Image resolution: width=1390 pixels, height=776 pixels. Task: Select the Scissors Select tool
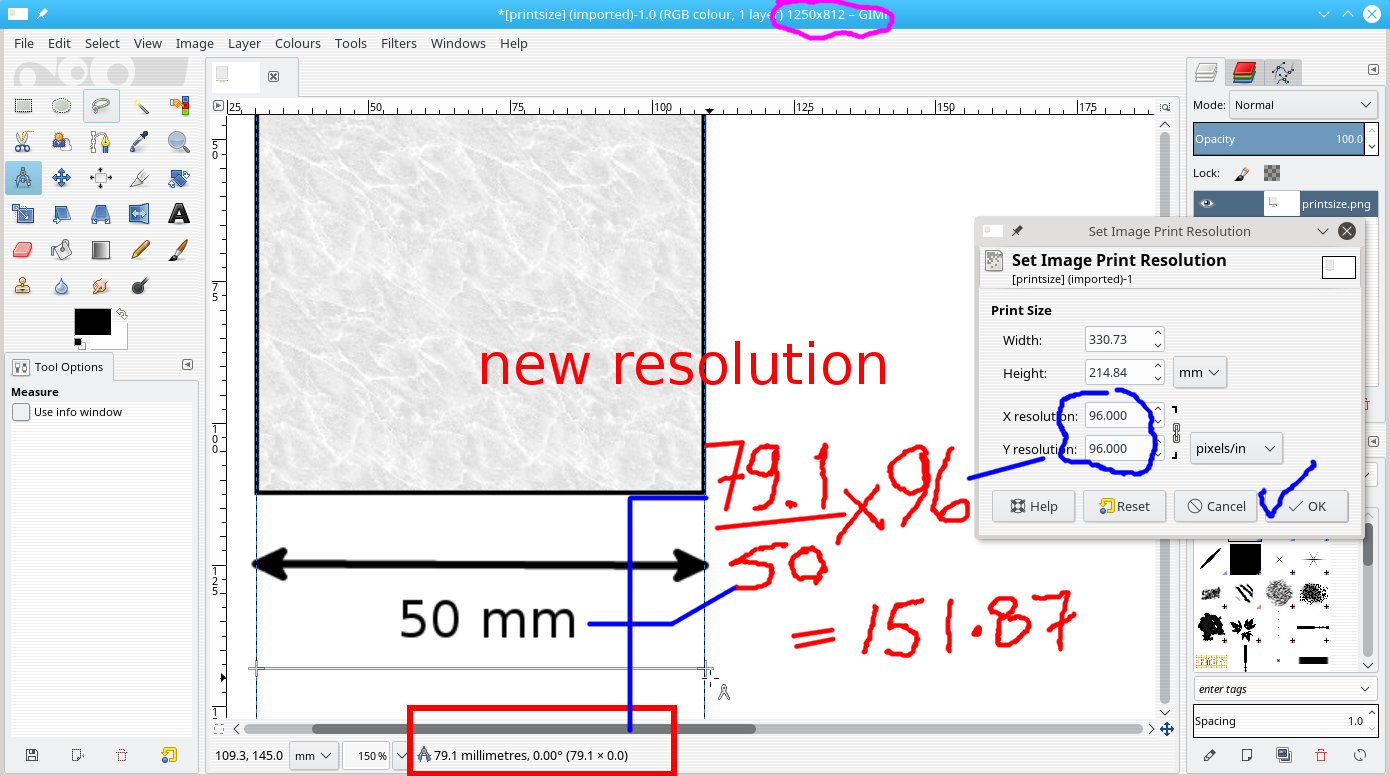pos(23,142)
